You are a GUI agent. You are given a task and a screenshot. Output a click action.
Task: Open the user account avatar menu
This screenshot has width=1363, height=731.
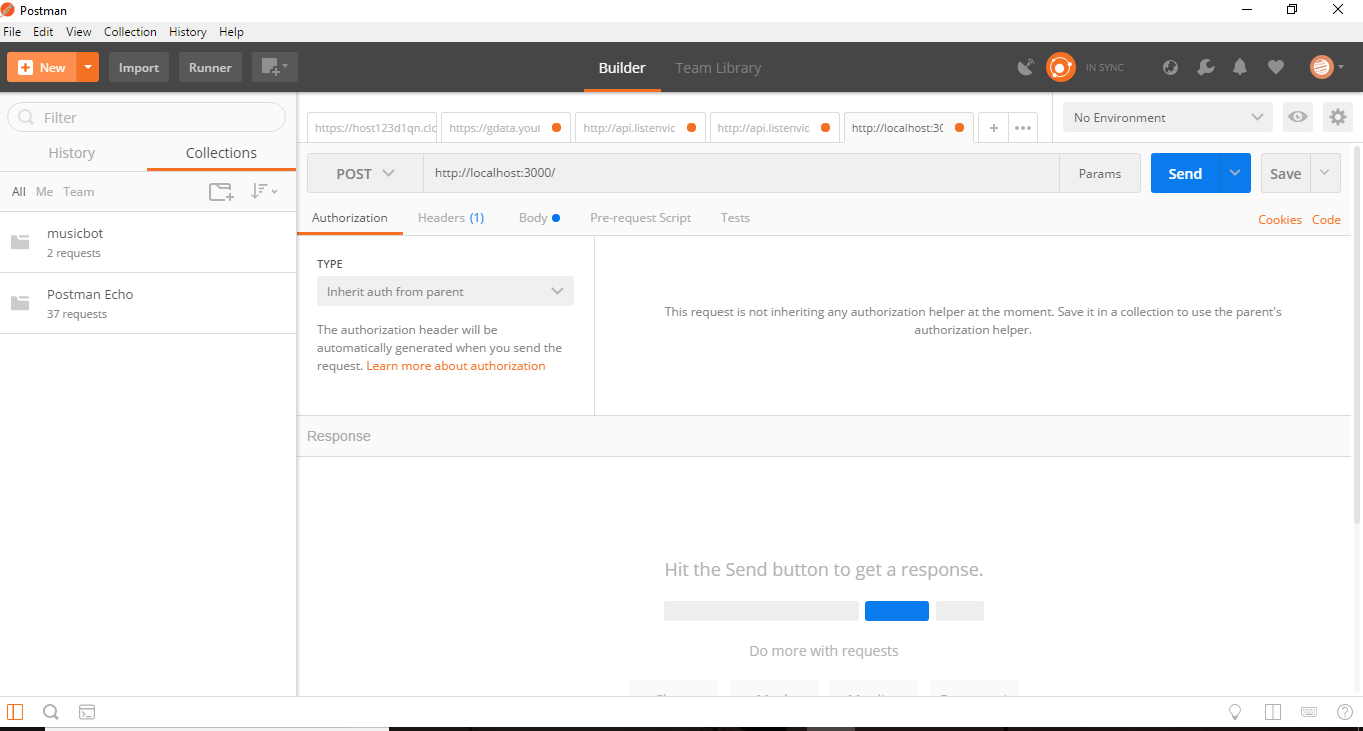(x=1327, y=67)
